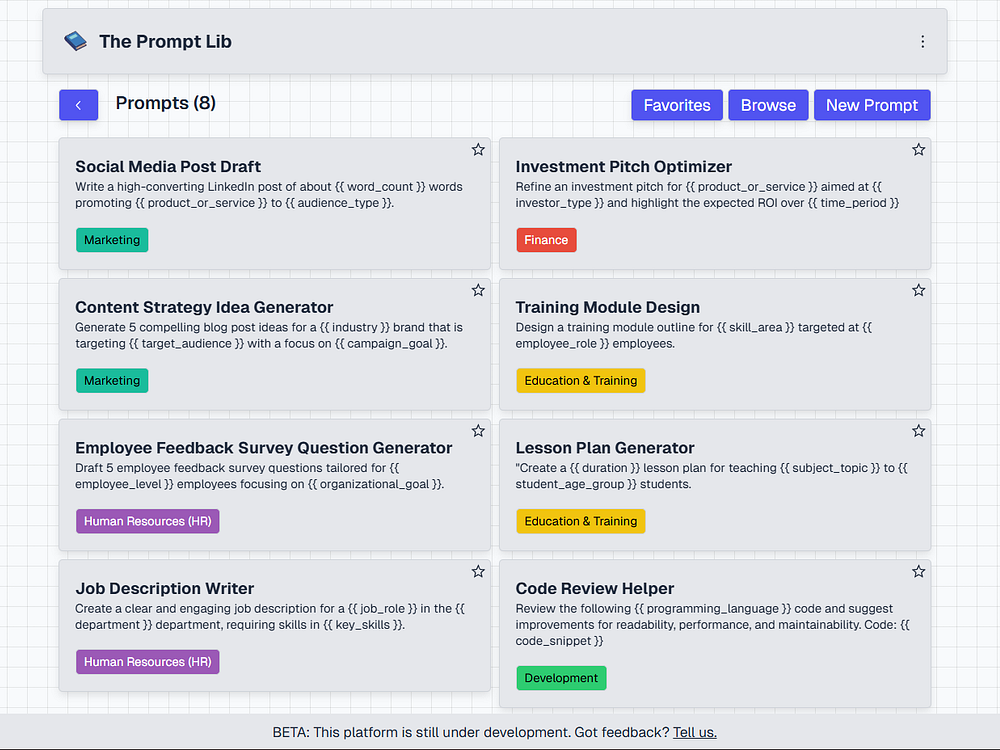1000x750 pixels.
Task: Favorite the Lesson Plan Generator card
Action: 918,431
